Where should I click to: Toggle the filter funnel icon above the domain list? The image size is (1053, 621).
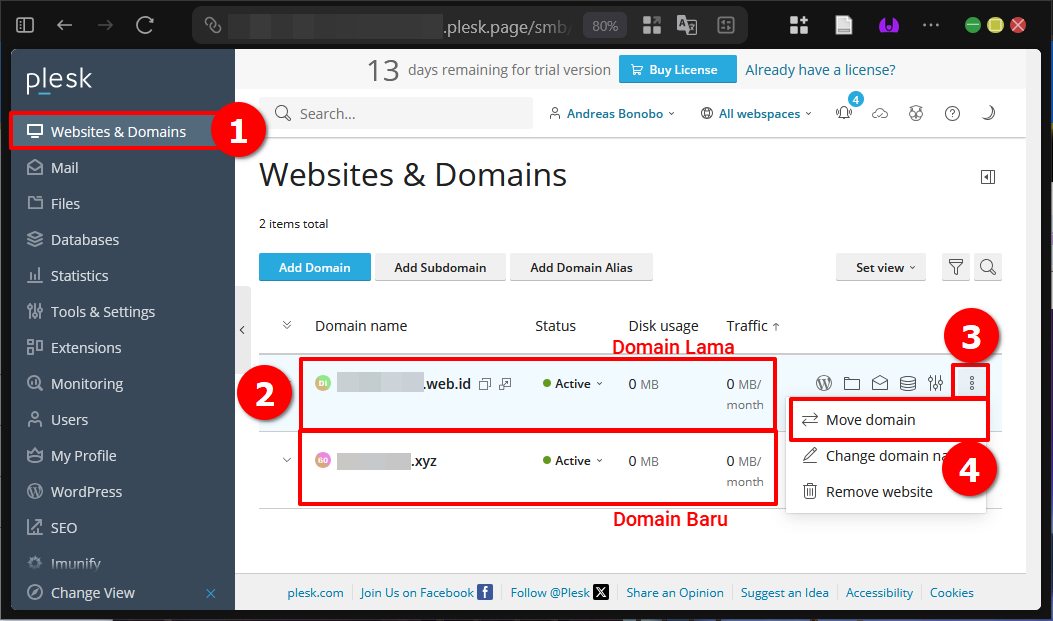pos(955,267)
